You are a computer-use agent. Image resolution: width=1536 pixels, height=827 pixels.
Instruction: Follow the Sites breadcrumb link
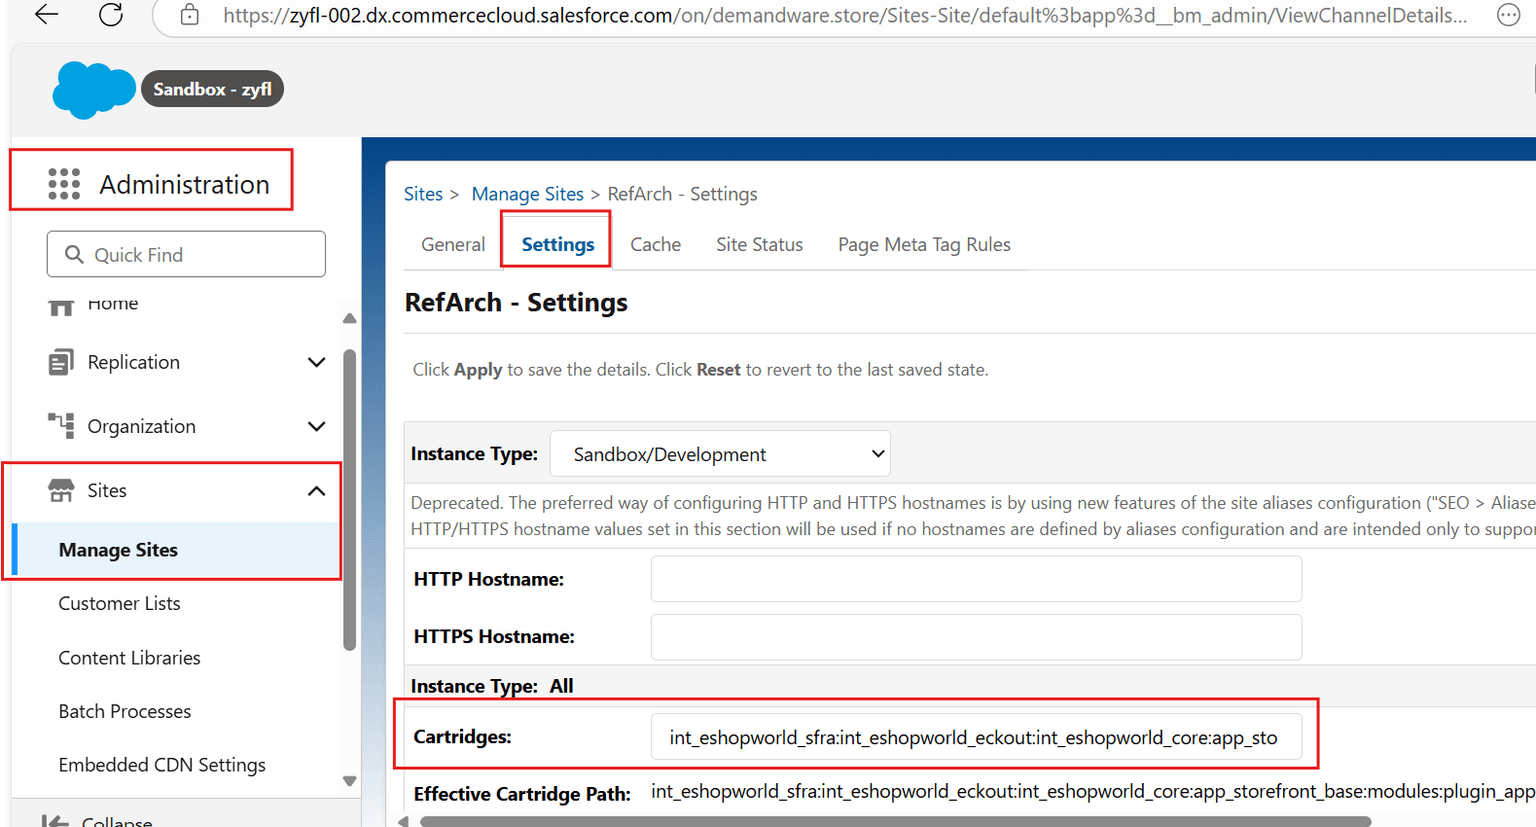423,194
